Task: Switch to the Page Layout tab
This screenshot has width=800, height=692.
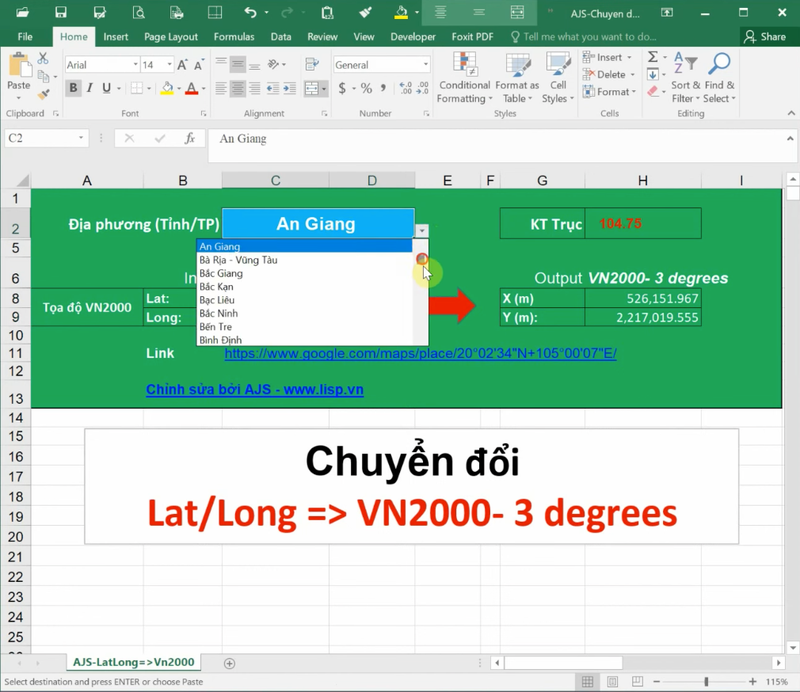Action: click(x=170, y=37)
